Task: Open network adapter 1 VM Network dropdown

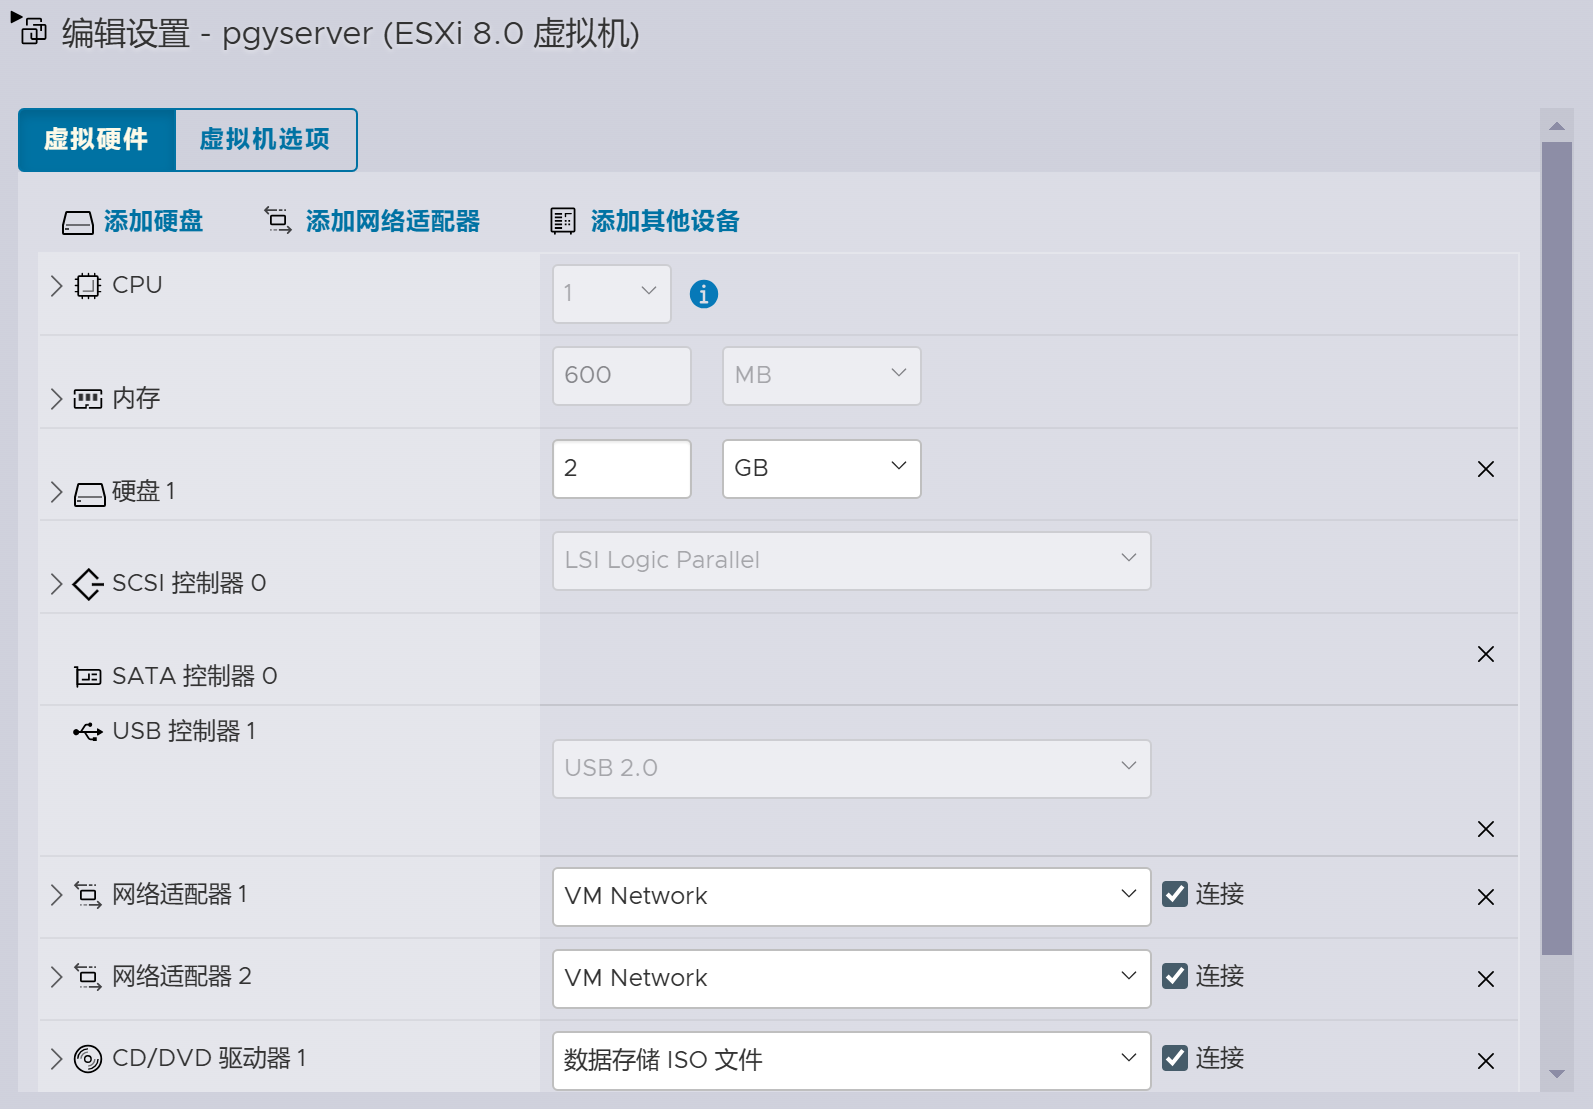Action: (851, 897)
